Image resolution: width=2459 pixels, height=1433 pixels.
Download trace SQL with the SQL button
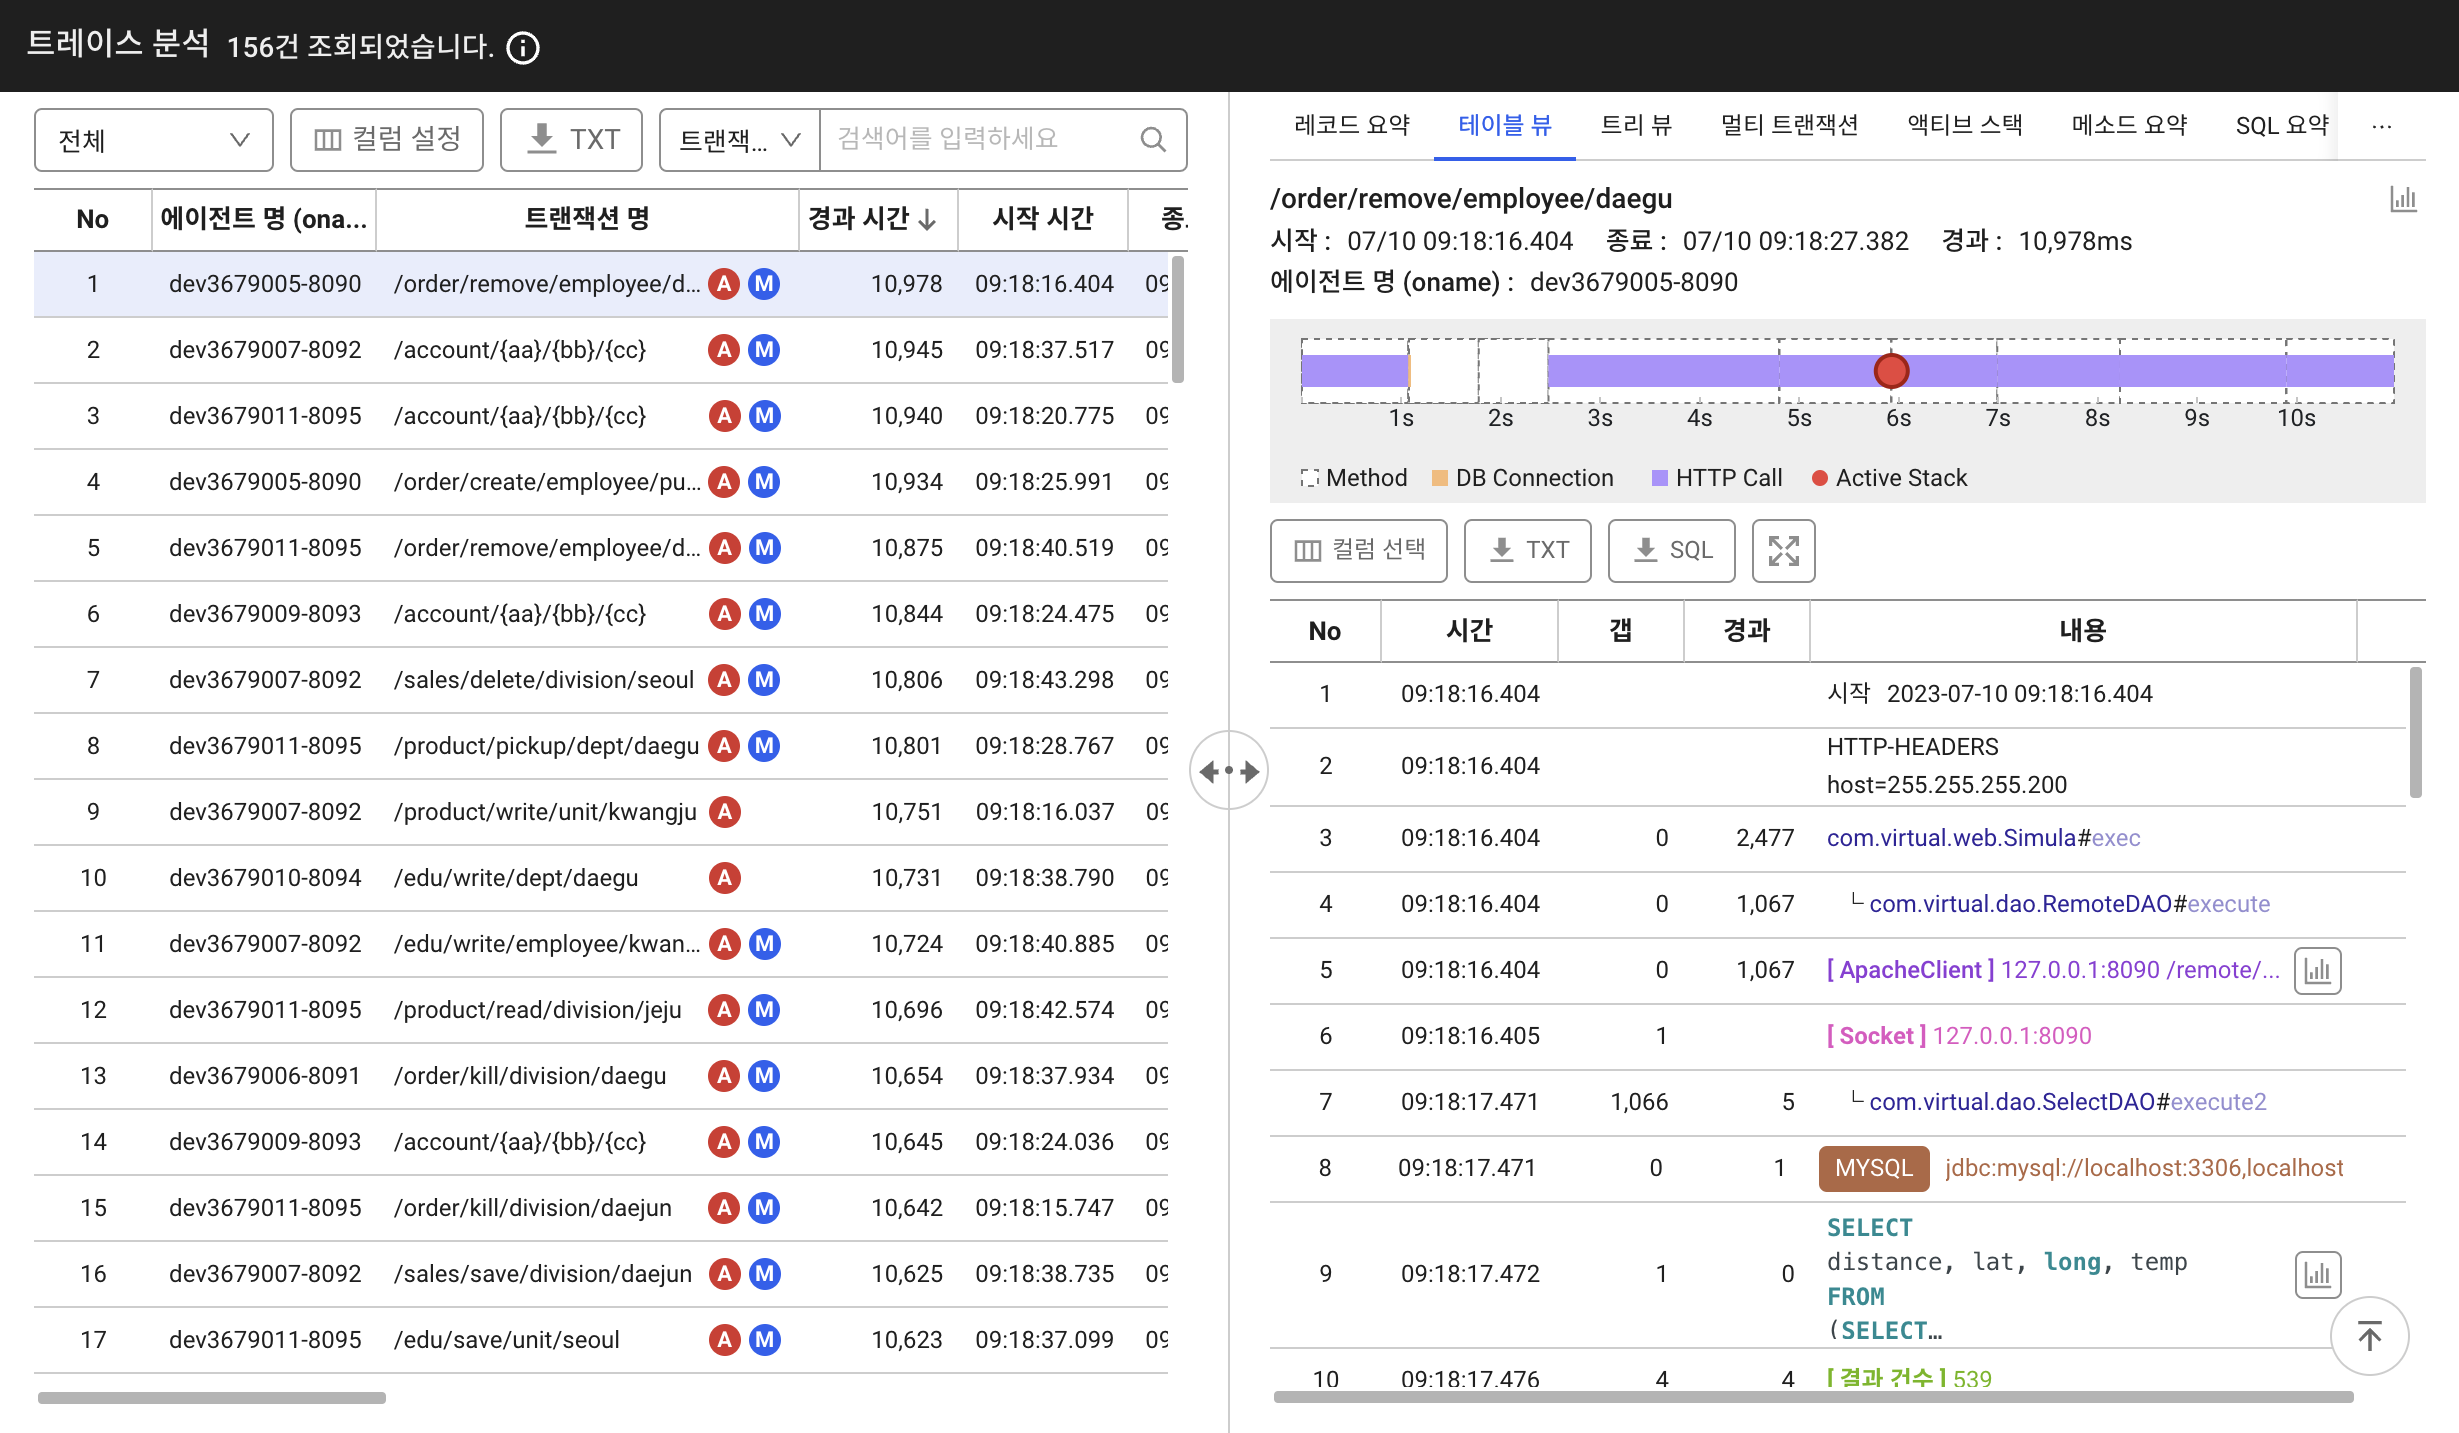(1671, 550)
